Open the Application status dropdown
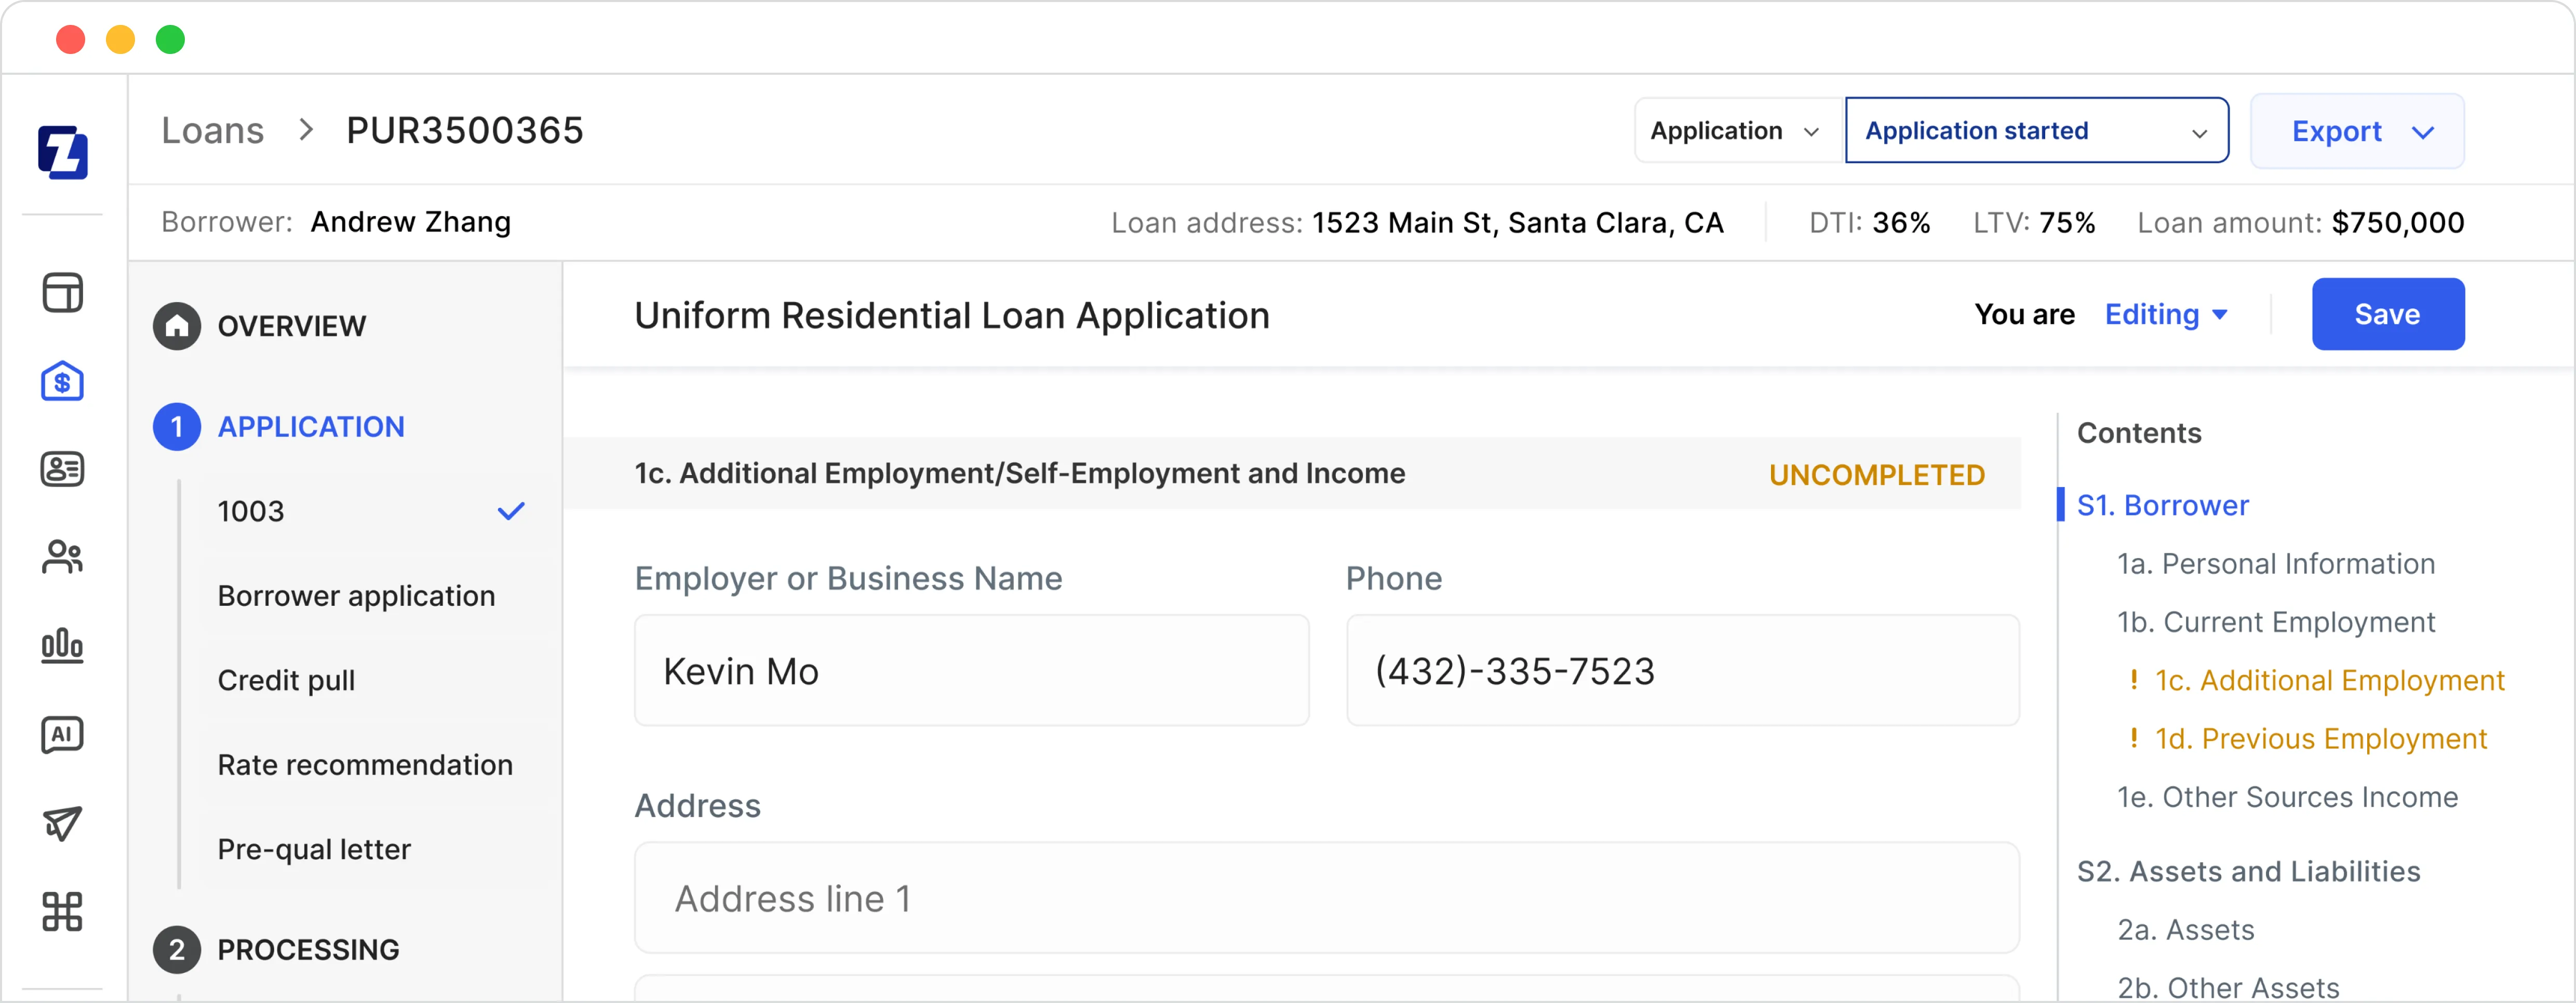Image resolution: width=2576 pixels, height=1003 pixels. [1733, 130]
